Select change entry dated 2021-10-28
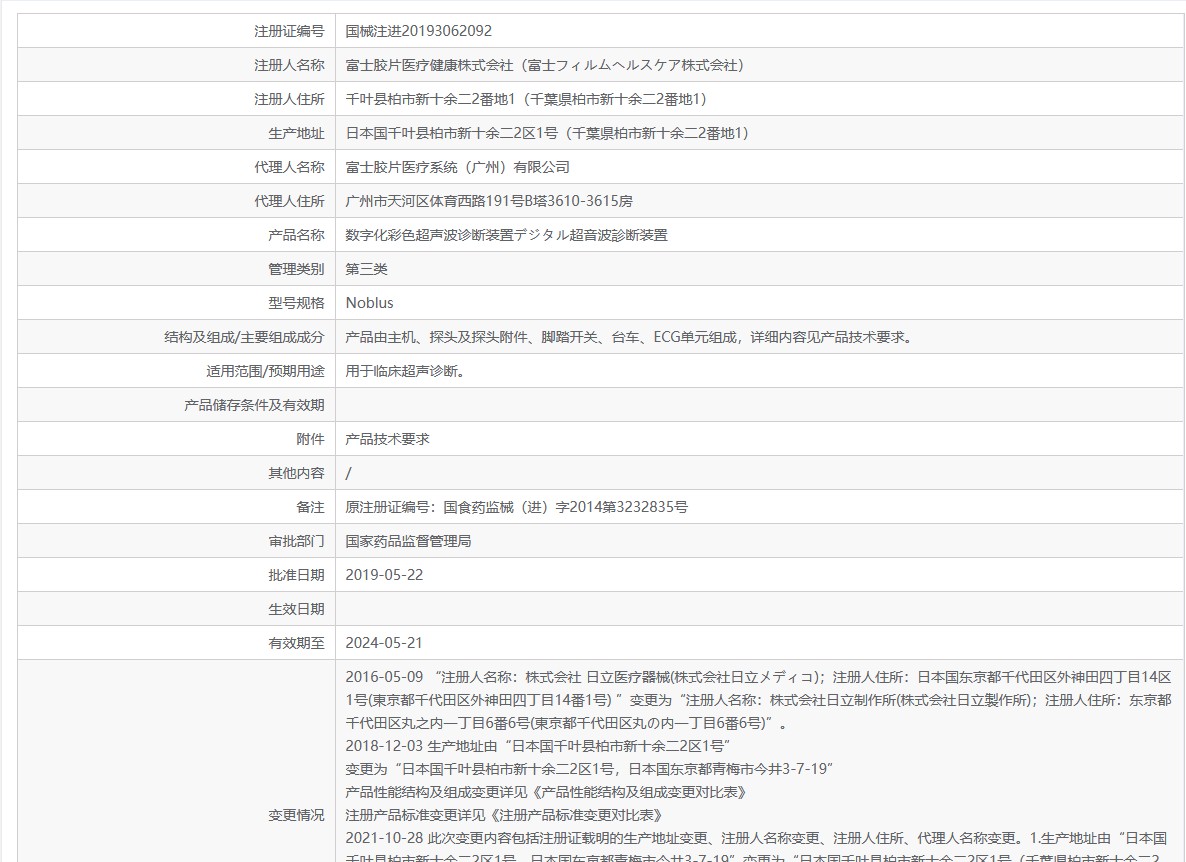 (x=756, y=848)
